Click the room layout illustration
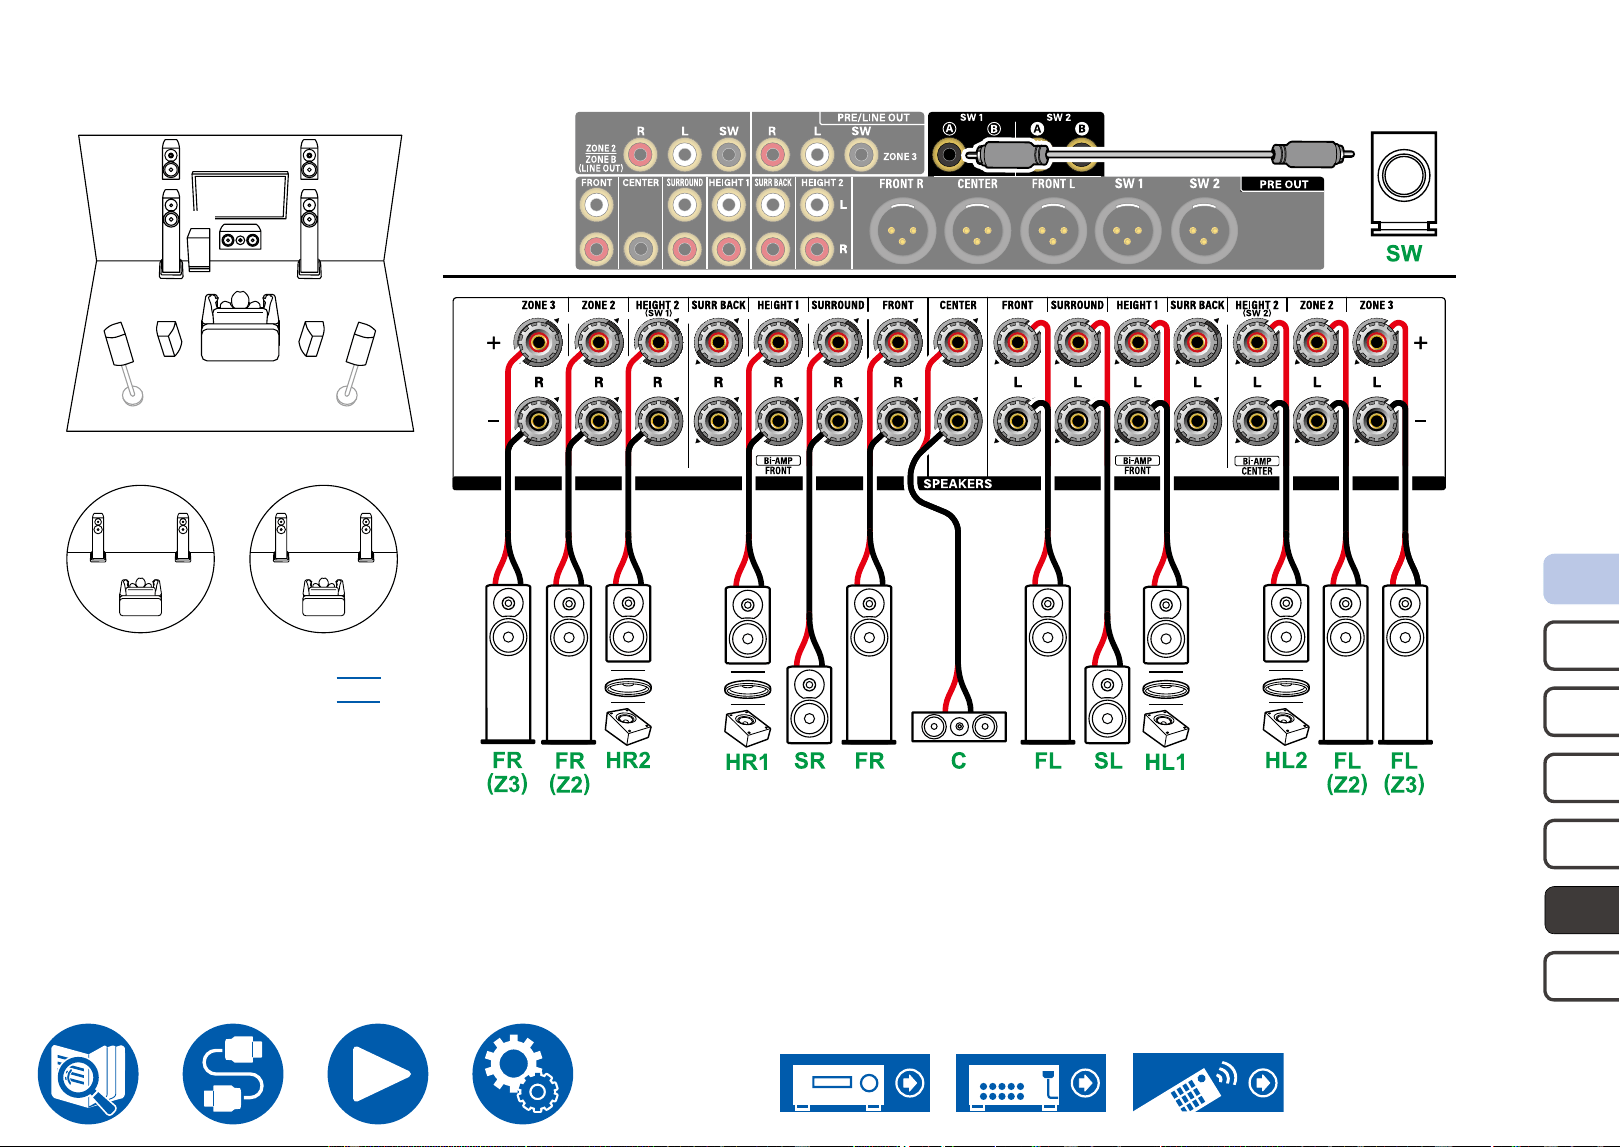 click(240, 283)
